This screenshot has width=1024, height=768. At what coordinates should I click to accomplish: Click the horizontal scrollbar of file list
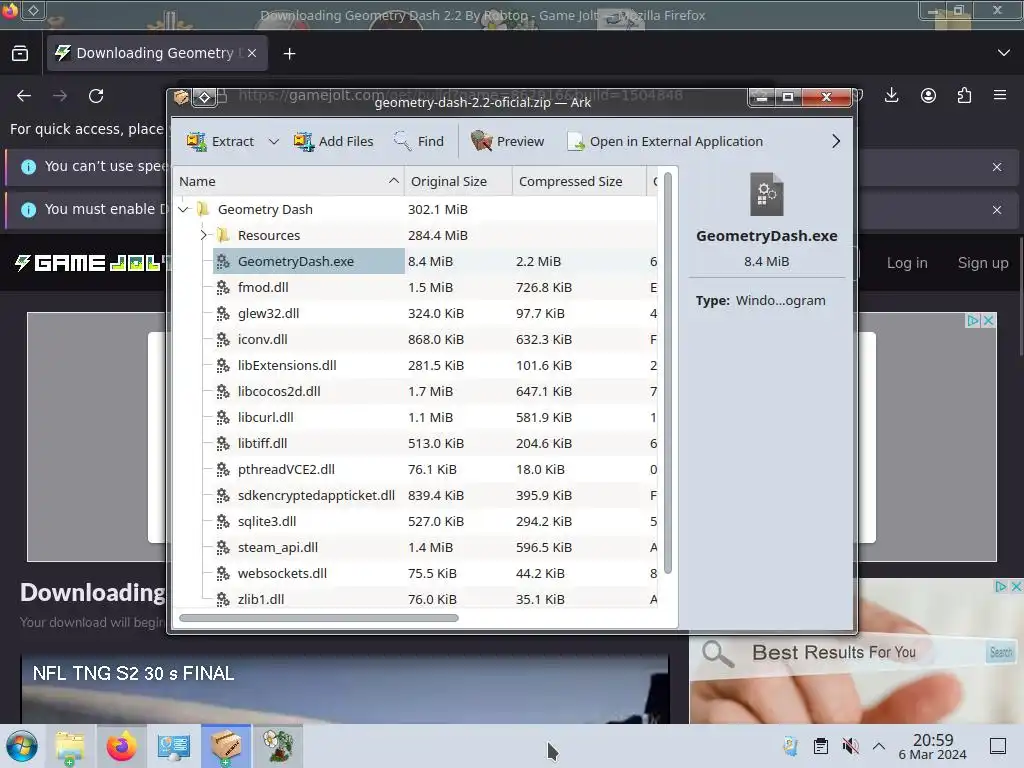[x=319, y=618]
